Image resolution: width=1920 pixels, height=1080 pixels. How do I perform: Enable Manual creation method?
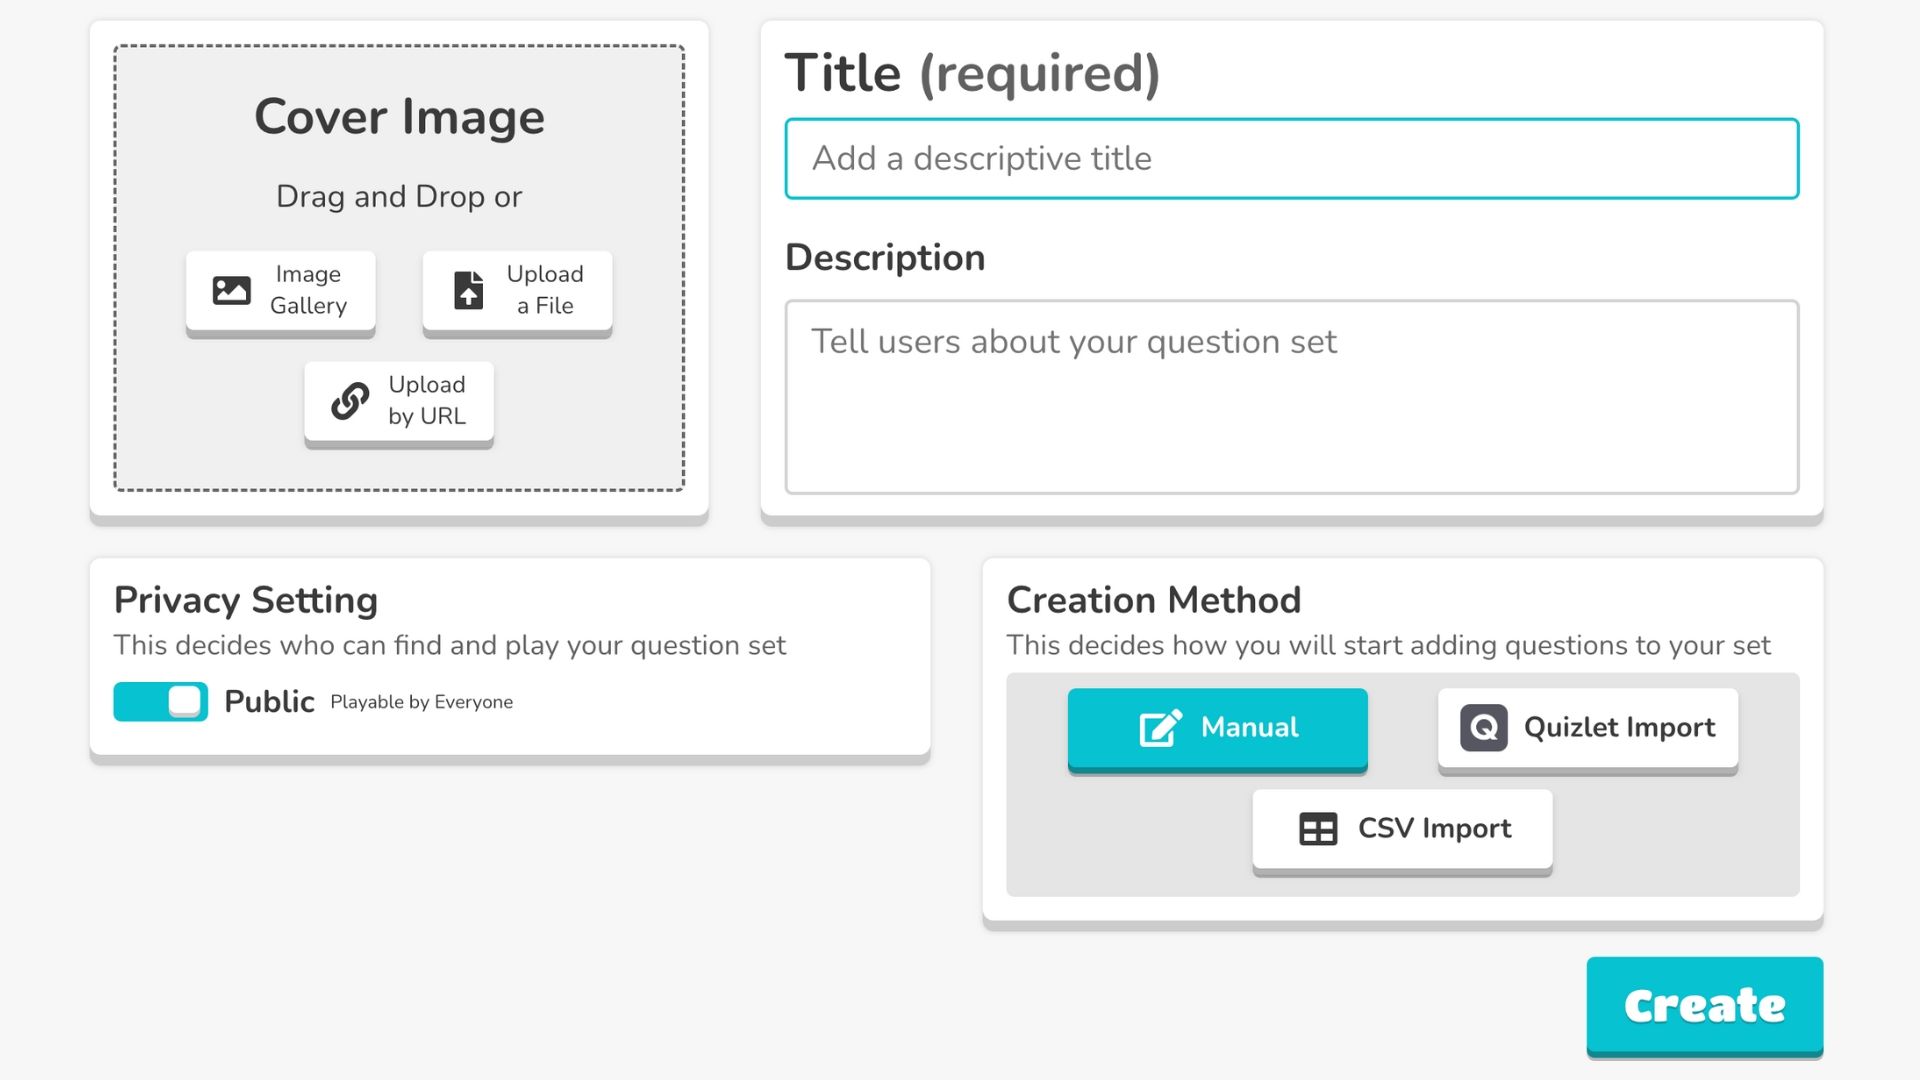tap(1215, 727)
